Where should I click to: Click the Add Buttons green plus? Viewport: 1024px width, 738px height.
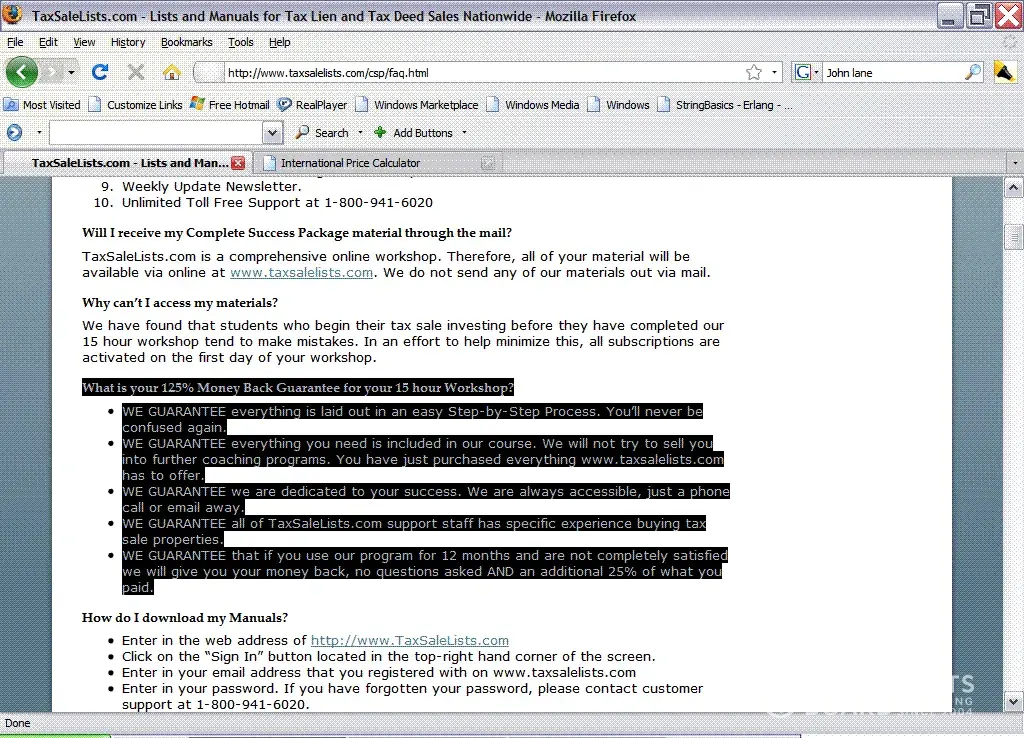coord(380,132)
